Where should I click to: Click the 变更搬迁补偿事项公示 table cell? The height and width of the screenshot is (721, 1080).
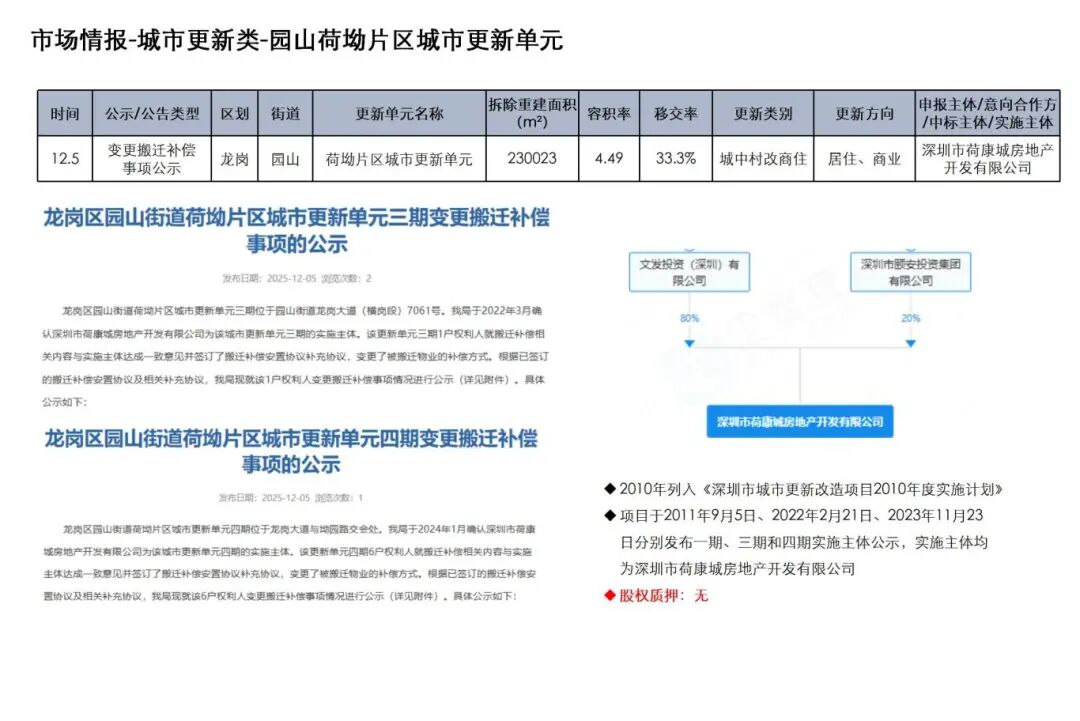click(152, 159)
